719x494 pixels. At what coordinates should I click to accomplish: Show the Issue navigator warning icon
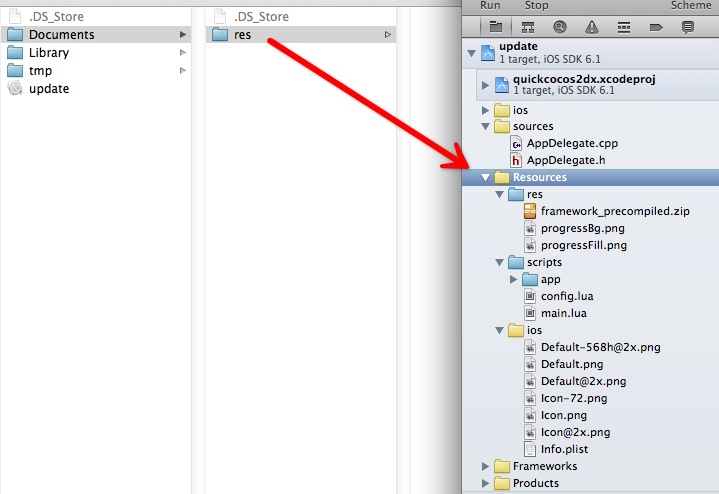coord(591,28)
